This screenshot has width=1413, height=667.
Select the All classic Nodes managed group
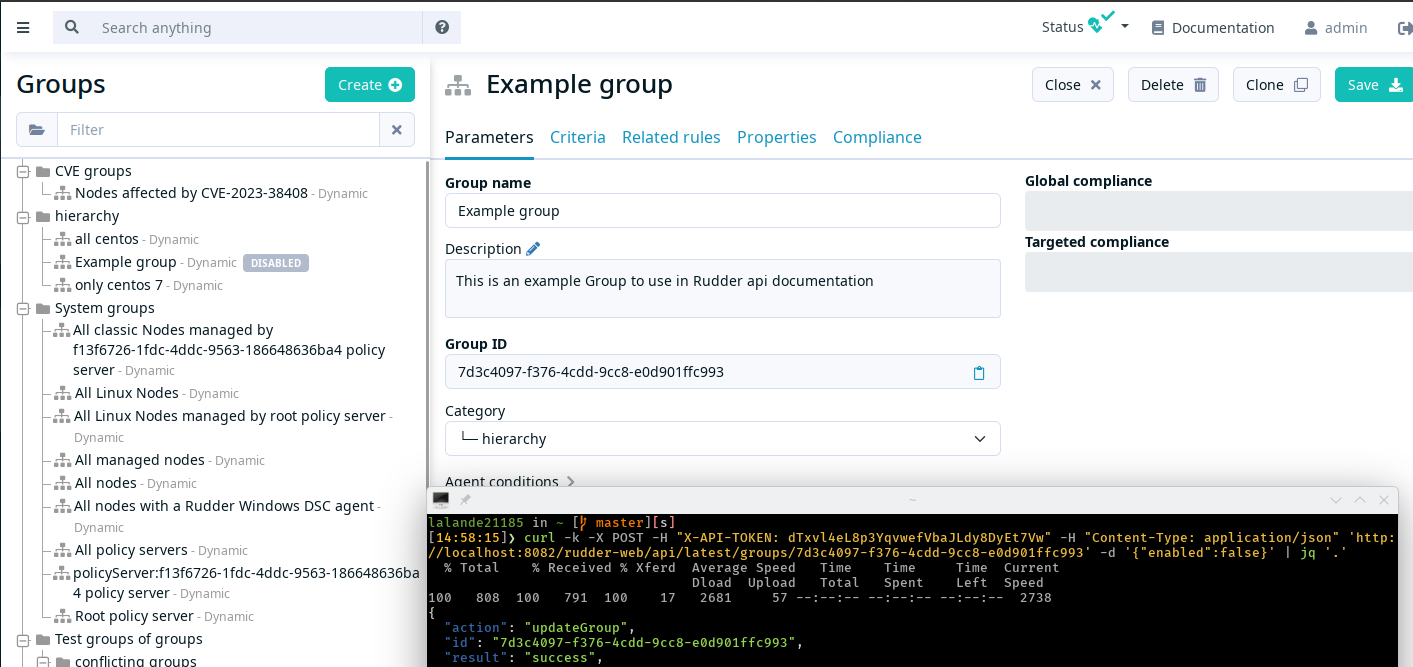[x=229, y=350]
